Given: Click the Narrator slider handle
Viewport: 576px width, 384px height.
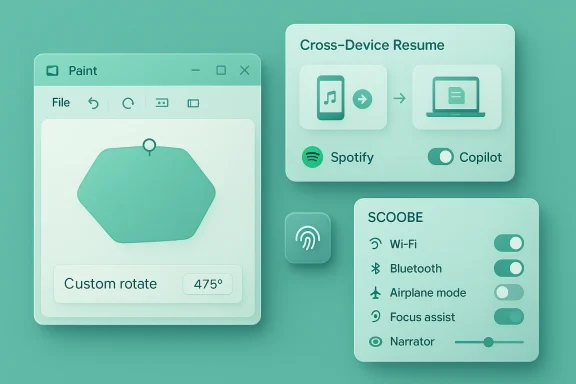Looking at the screenshot, I should coord(488,342).
